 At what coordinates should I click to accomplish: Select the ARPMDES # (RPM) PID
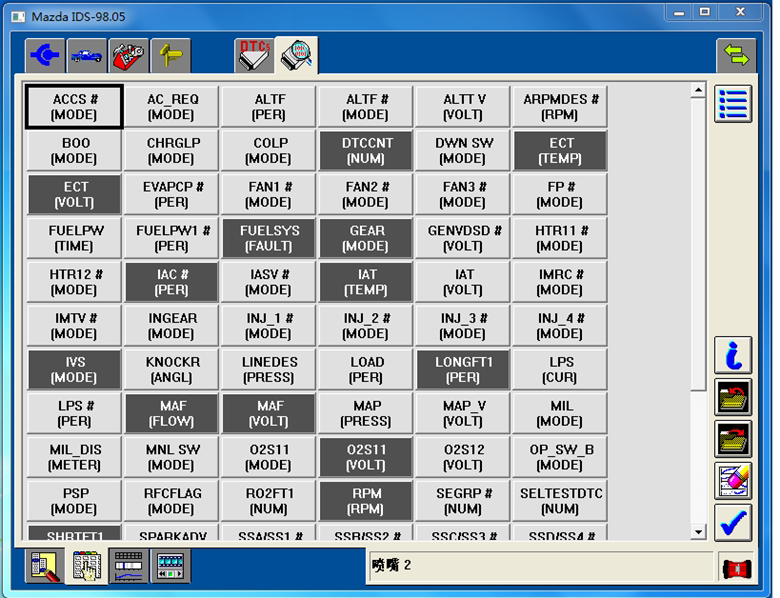tap(560, 107)
